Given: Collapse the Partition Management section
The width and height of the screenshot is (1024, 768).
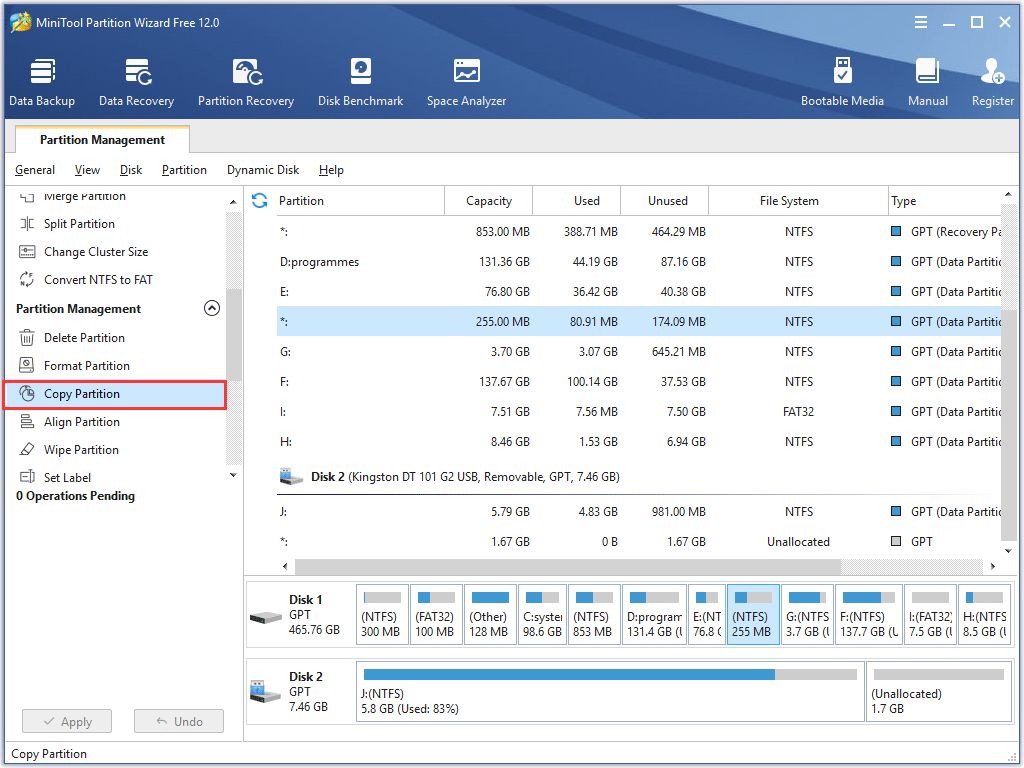Looking at the screenshot, I should tap(212, 308).
